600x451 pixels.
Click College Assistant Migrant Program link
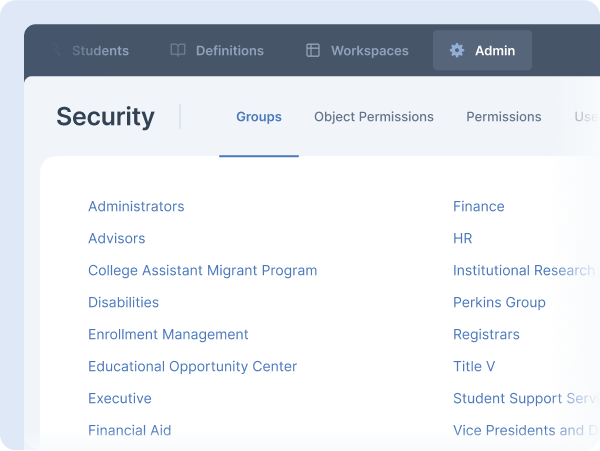coord(202,270)
